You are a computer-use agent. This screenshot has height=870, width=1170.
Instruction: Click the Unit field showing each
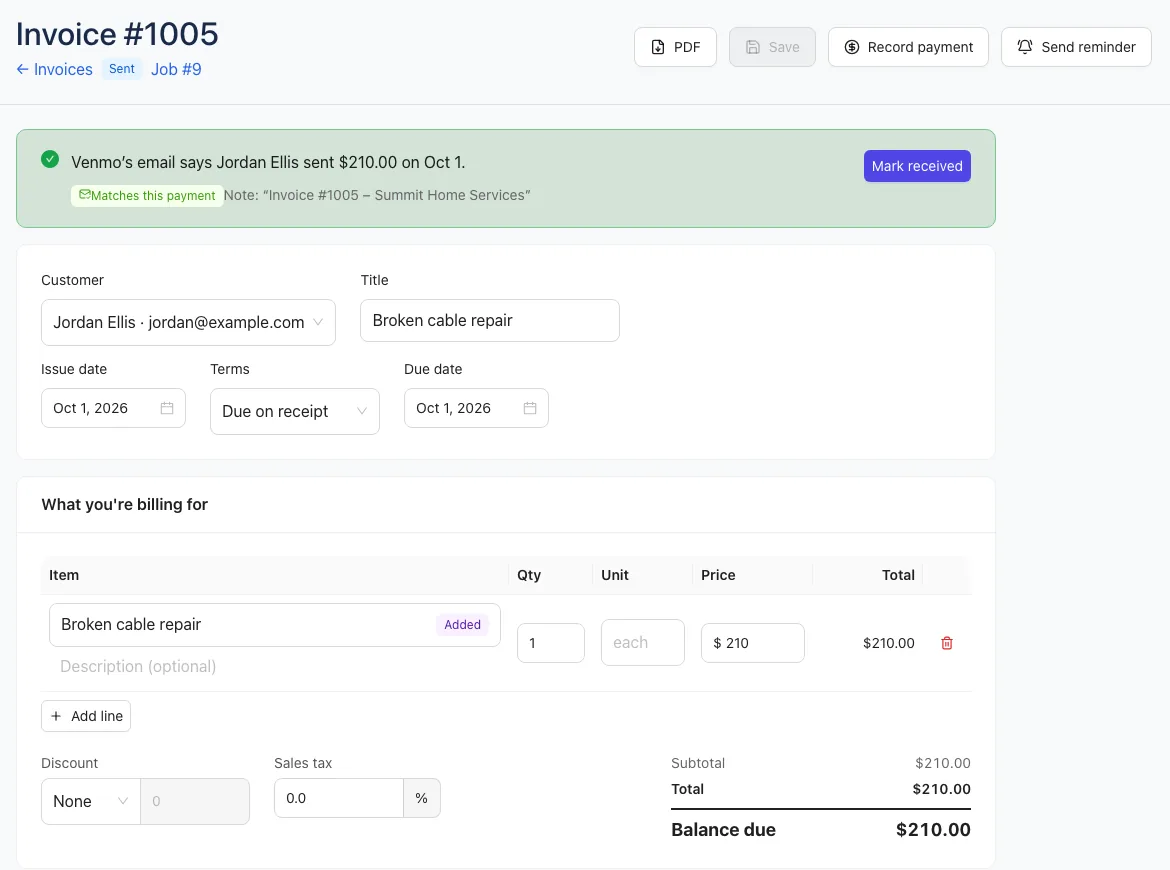[x=642, y=642]
